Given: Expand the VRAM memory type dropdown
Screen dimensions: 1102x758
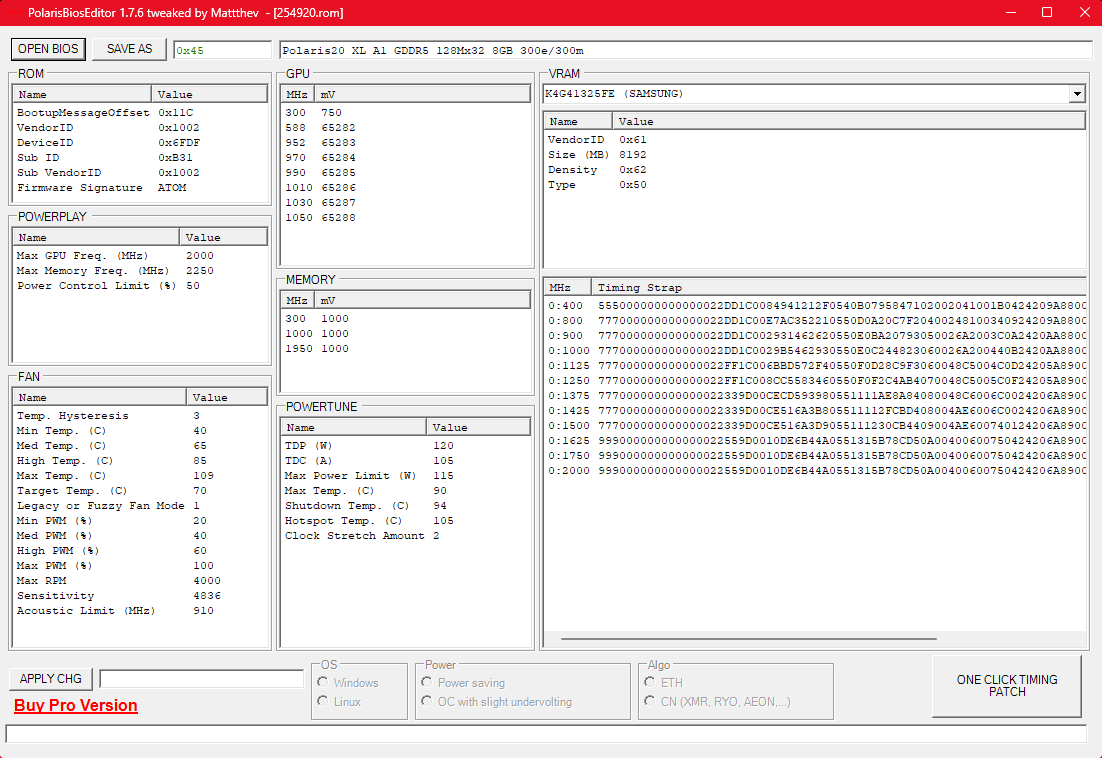Looking at the screenshot, I should (1076, 94).
